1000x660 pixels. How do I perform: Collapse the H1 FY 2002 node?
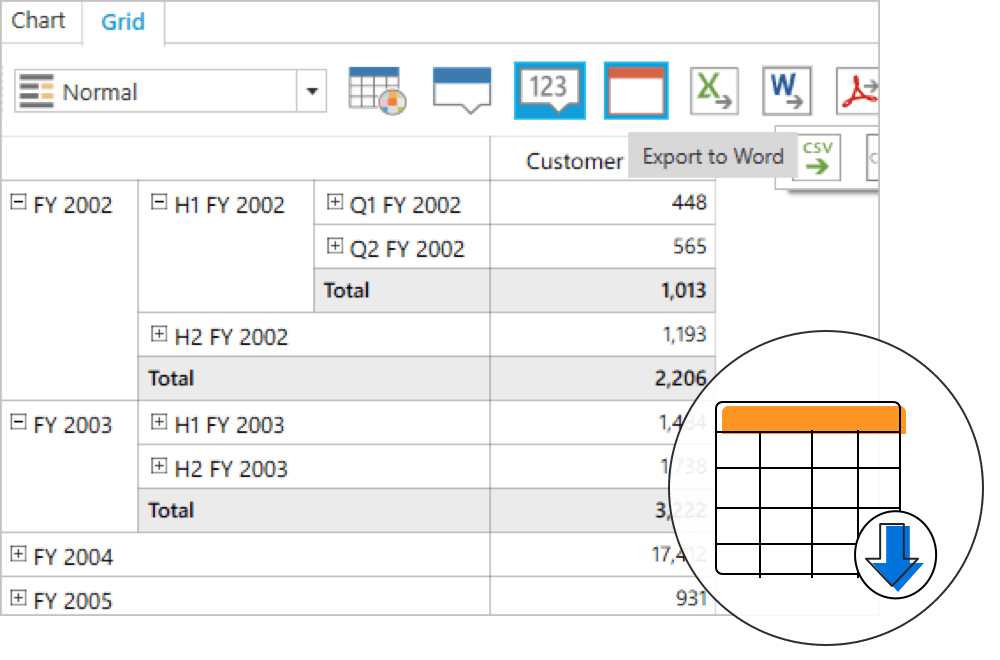tap(158, 203)
